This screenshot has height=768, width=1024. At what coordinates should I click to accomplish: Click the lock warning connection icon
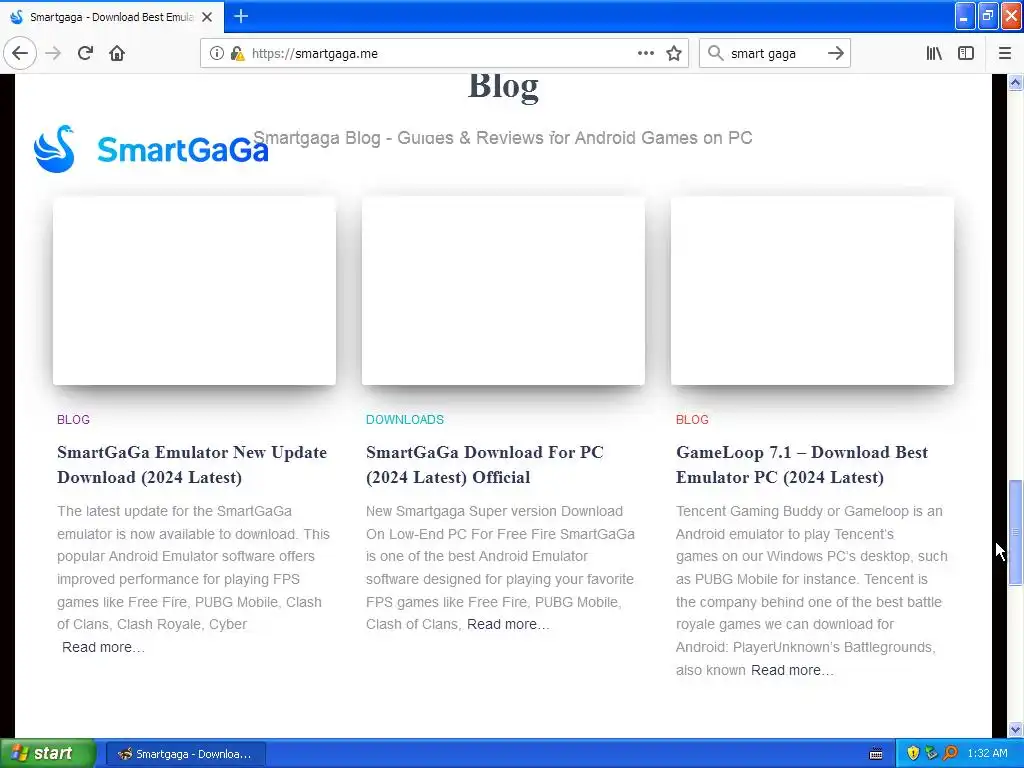[237, 54]
